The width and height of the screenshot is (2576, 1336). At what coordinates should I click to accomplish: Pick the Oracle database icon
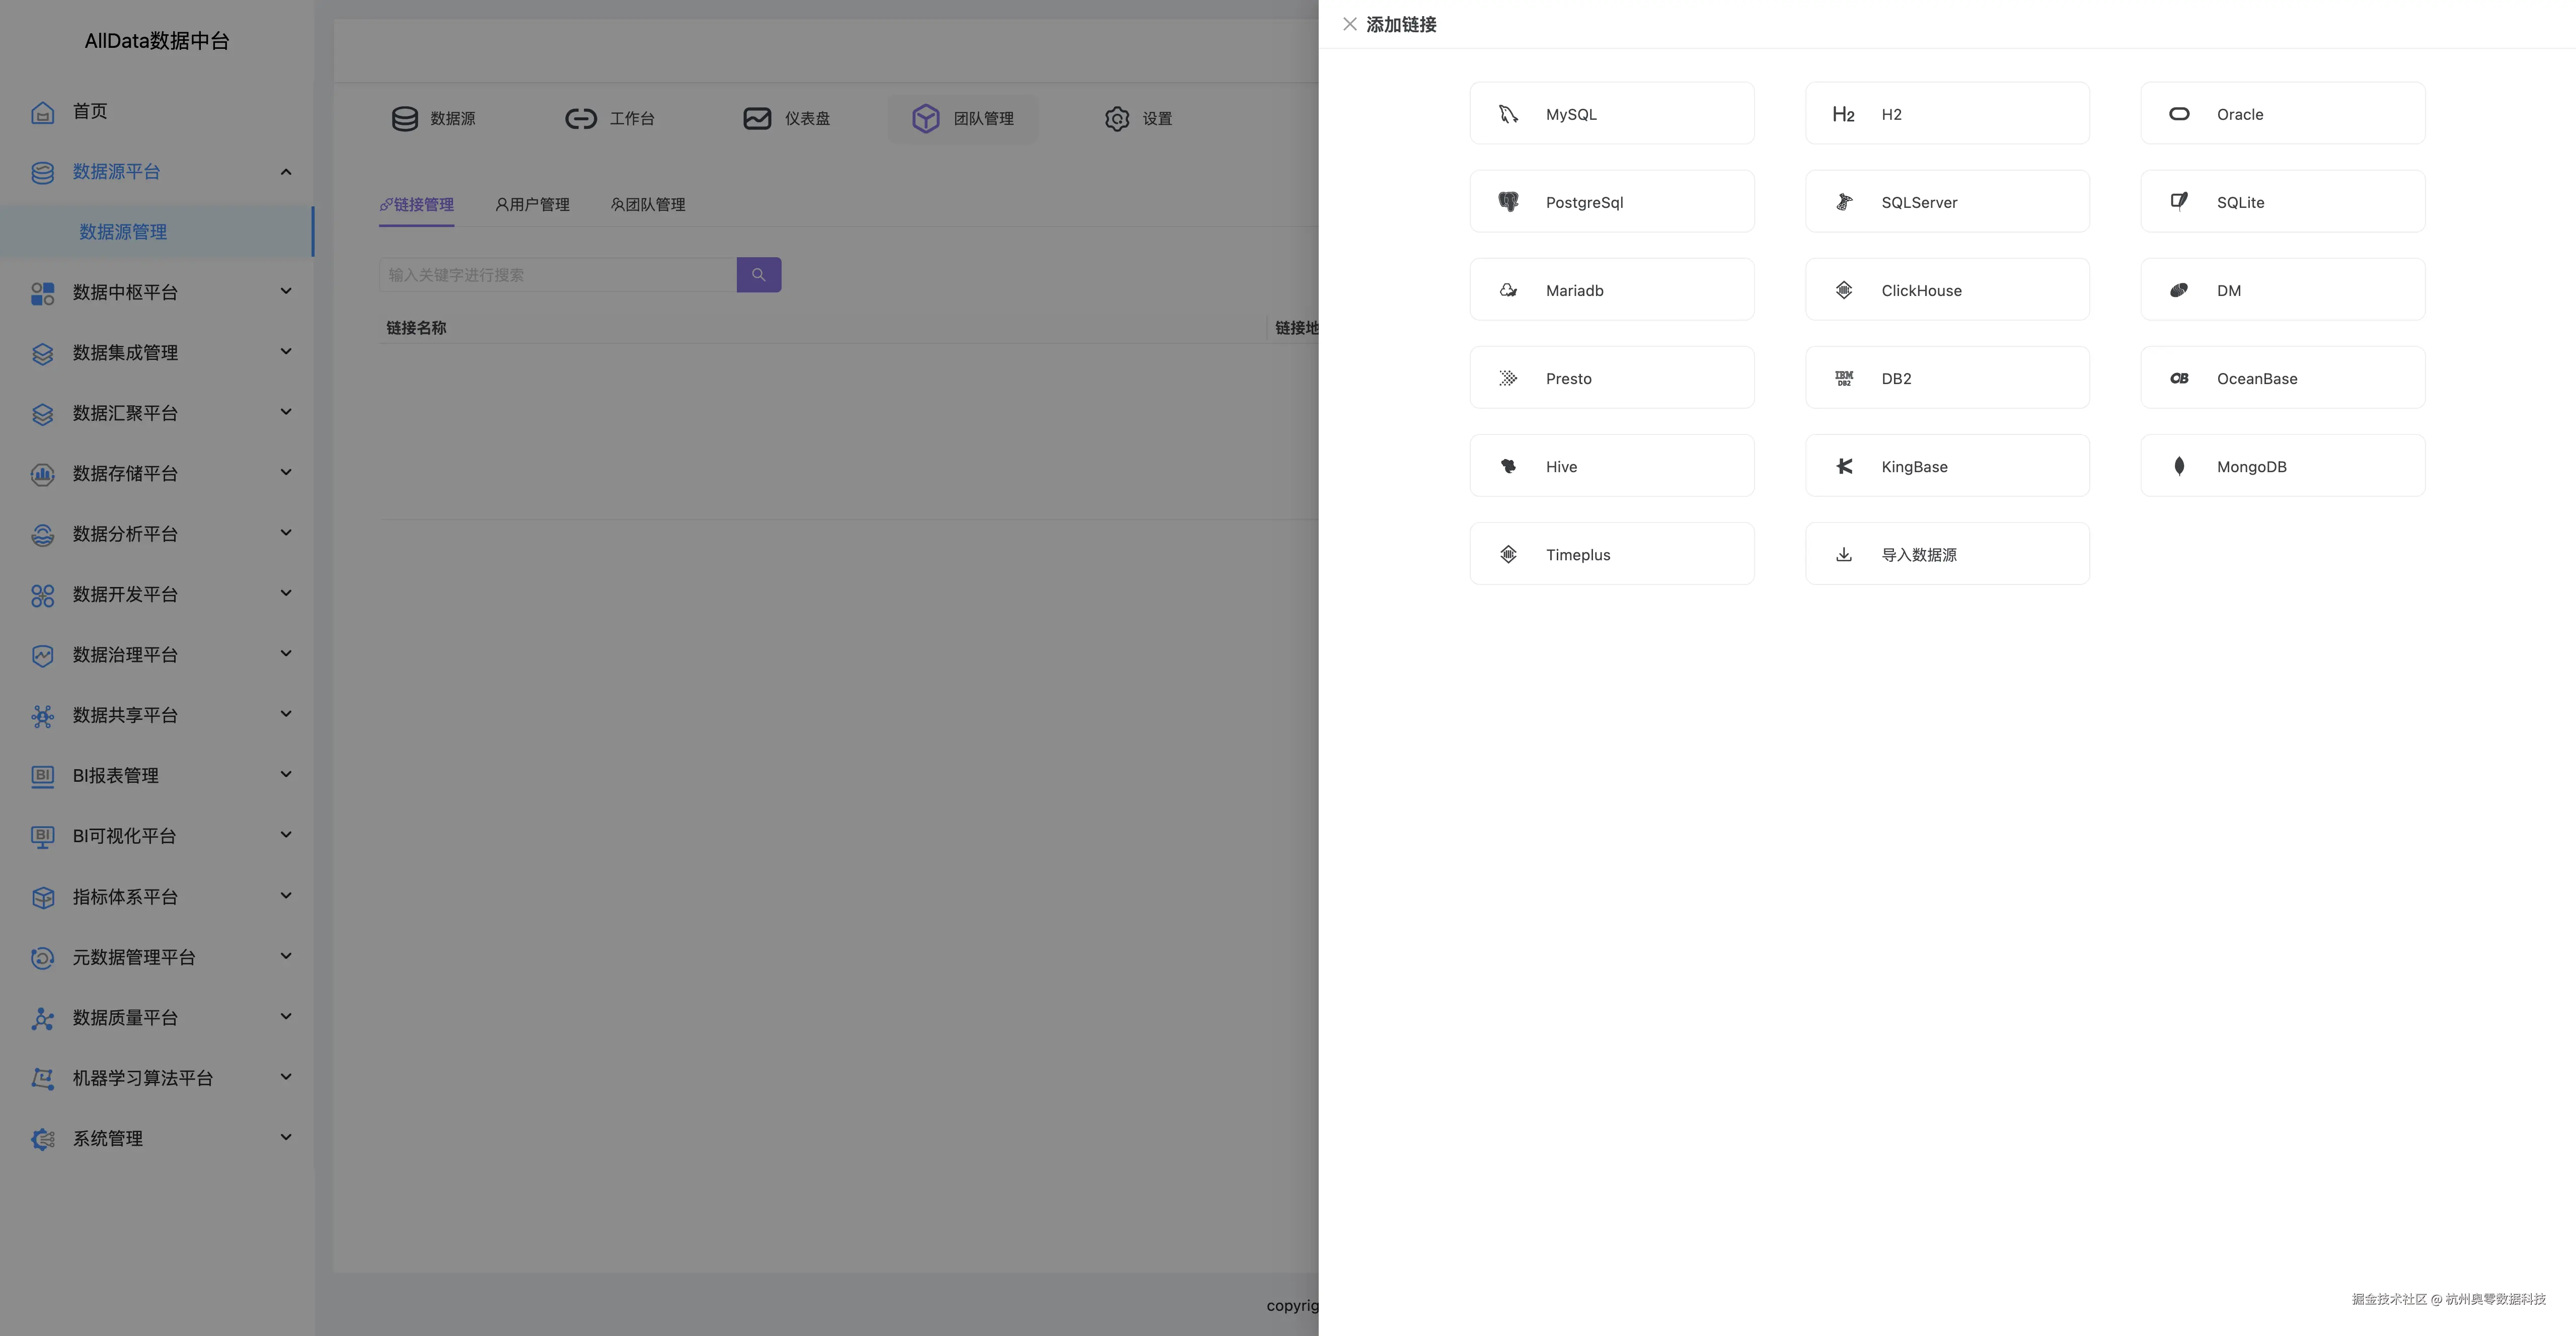pos(2179,114)
